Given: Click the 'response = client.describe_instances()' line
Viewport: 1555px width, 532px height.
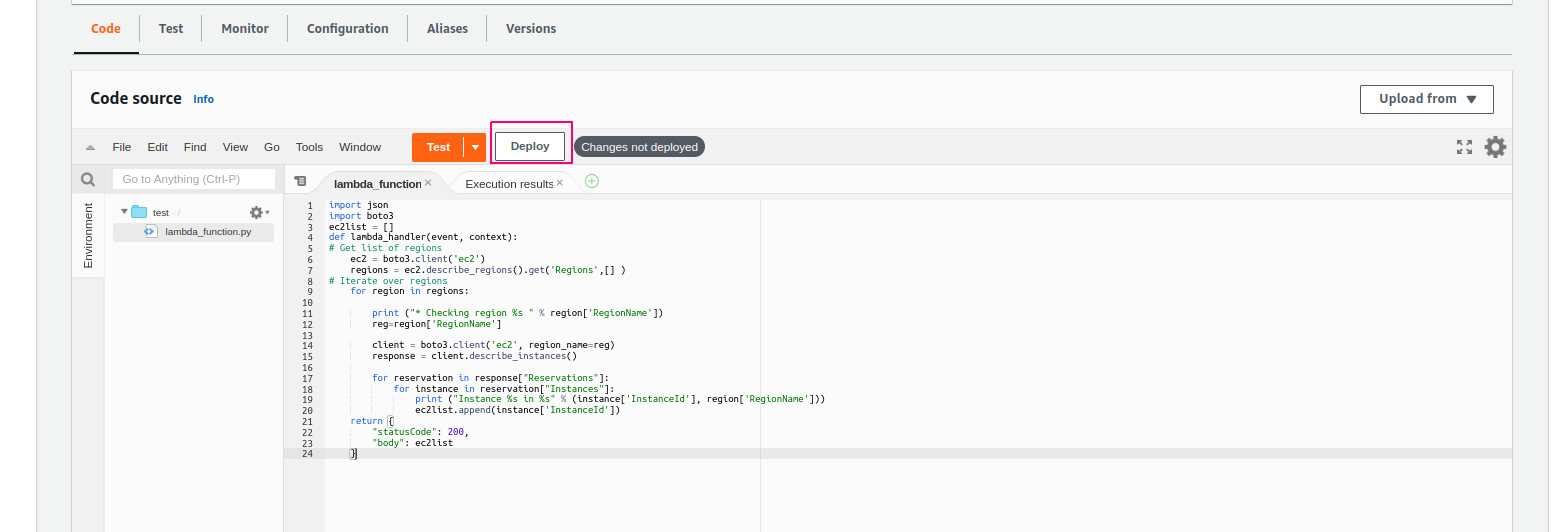Looking at the screenshot, I should tap(475, 356).
